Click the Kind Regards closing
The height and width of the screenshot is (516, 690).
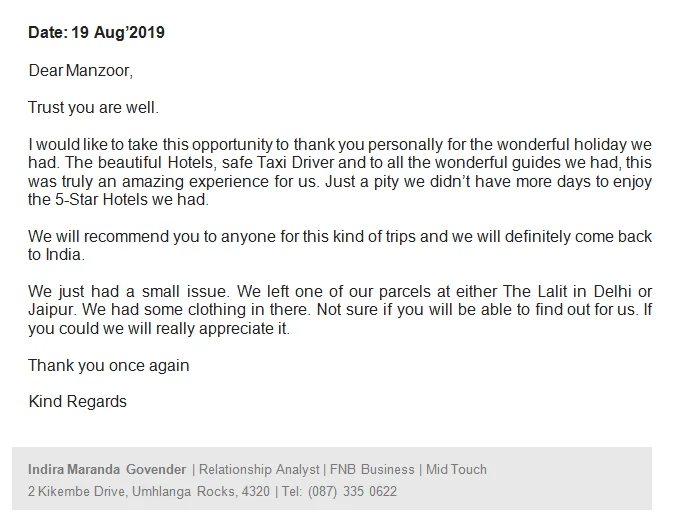click(77, 401)
